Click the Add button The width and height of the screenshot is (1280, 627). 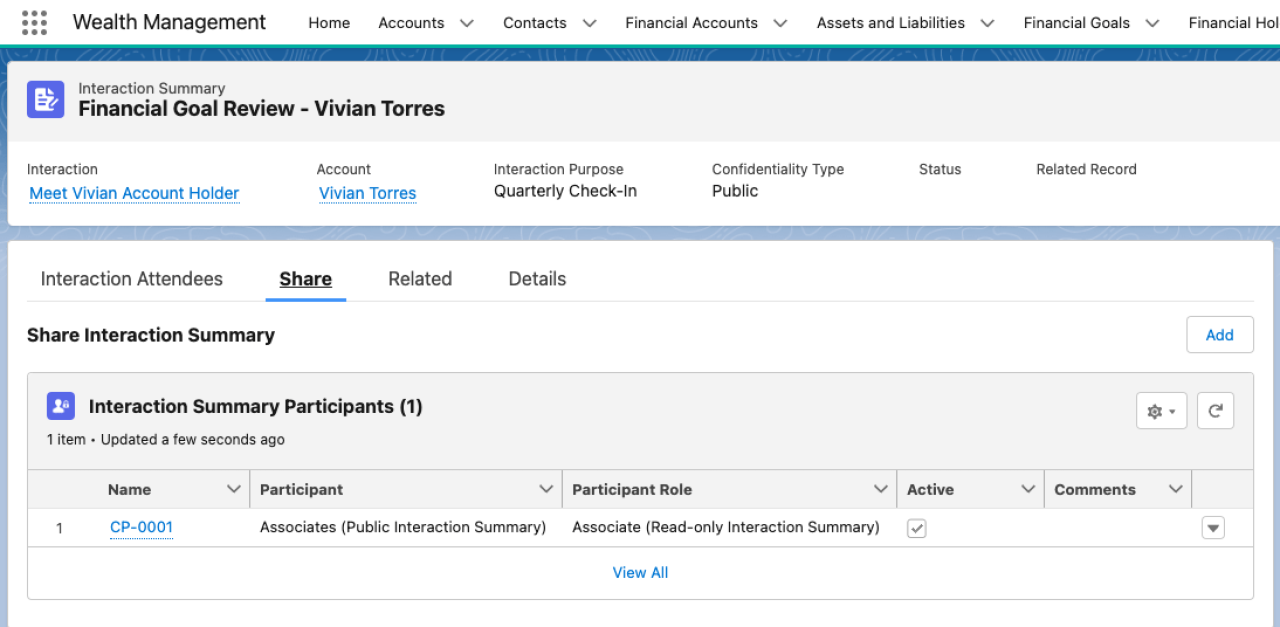(x=1220, y=335)
